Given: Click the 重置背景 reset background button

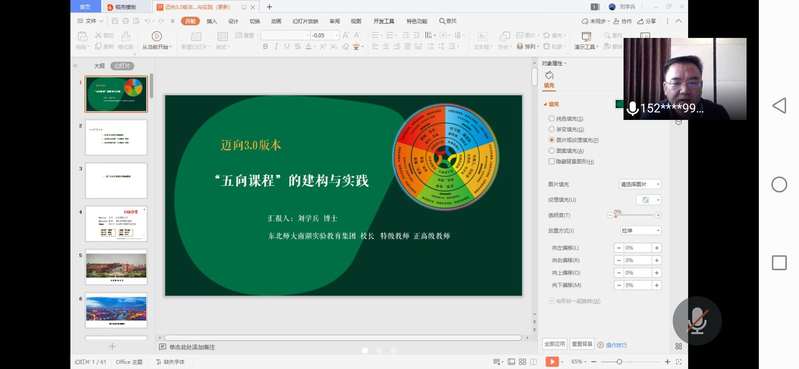Looking at the screenshot, I should (581, 344).
